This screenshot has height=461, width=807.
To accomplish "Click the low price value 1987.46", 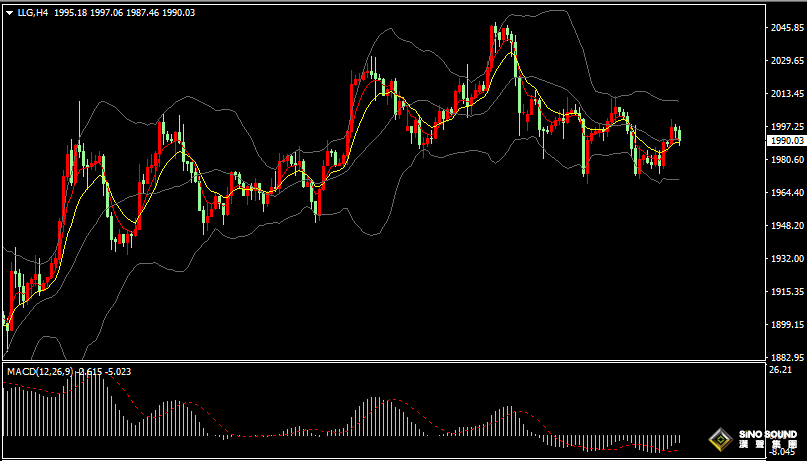I will pyautogui.click(x=142, y=12).
